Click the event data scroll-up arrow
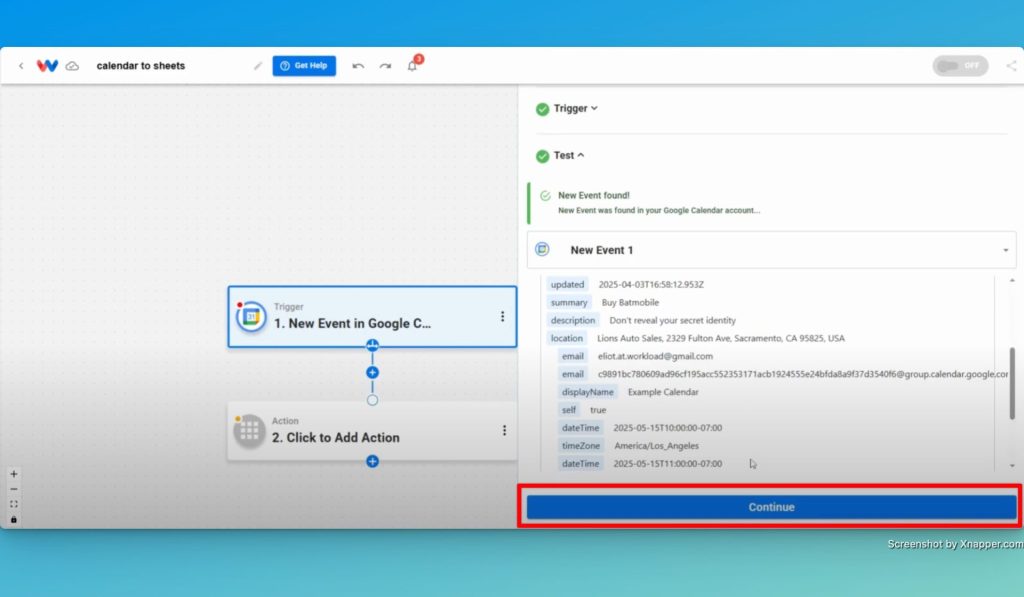1024x597 pixels. pyautogui.click(x=1012, y=280)
